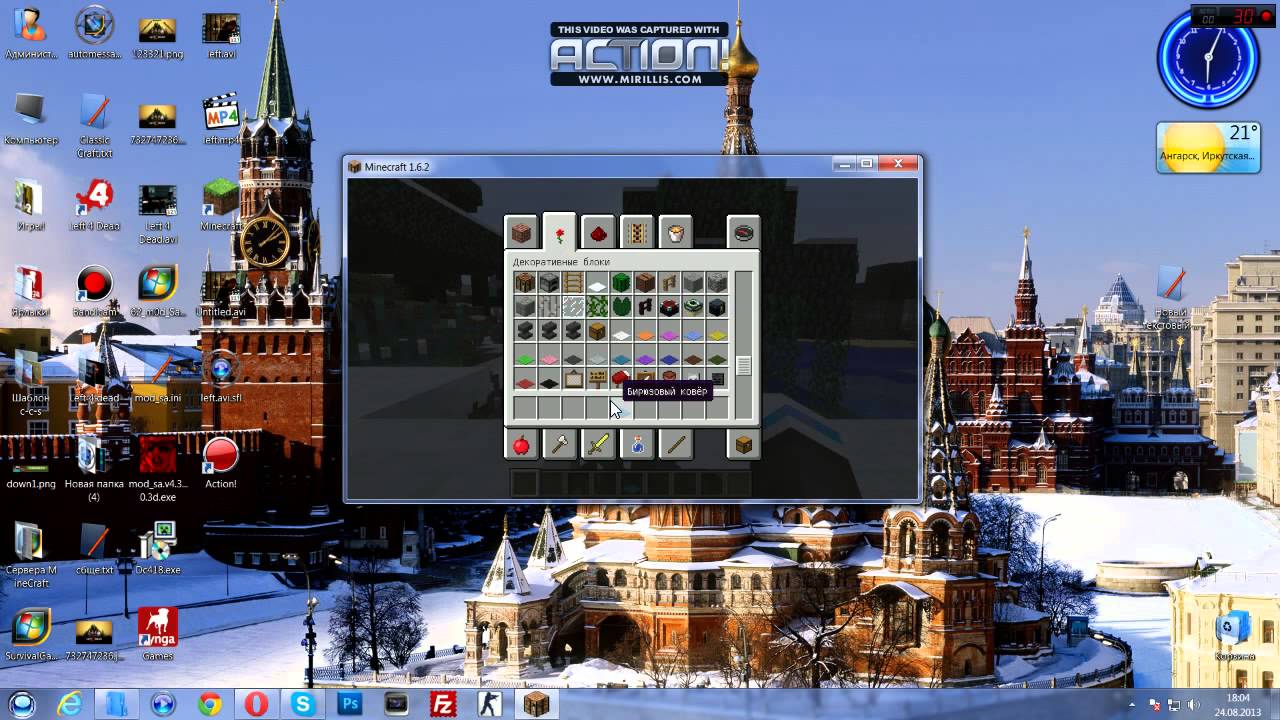Select the yellow carpet item

(x=717, y=331)
